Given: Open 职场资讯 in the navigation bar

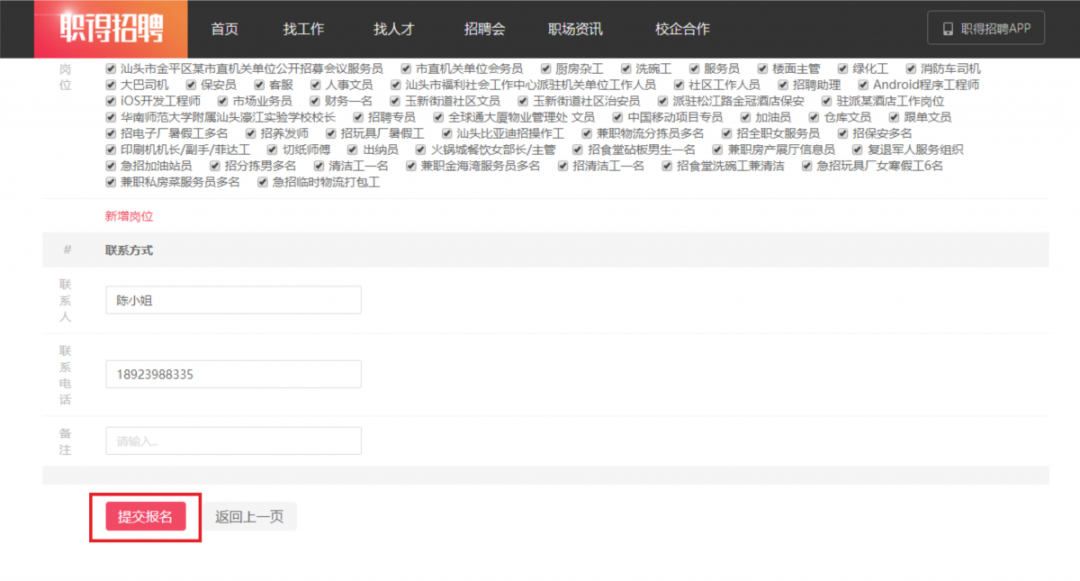Looking at the screenshot, I should click(x=575, y=29).
